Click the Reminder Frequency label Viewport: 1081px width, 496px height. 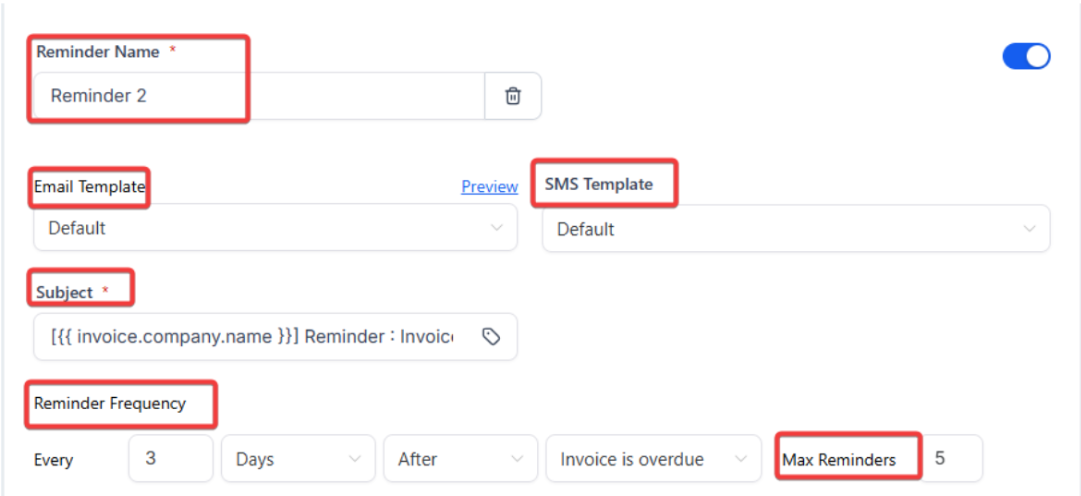[110, 404]
